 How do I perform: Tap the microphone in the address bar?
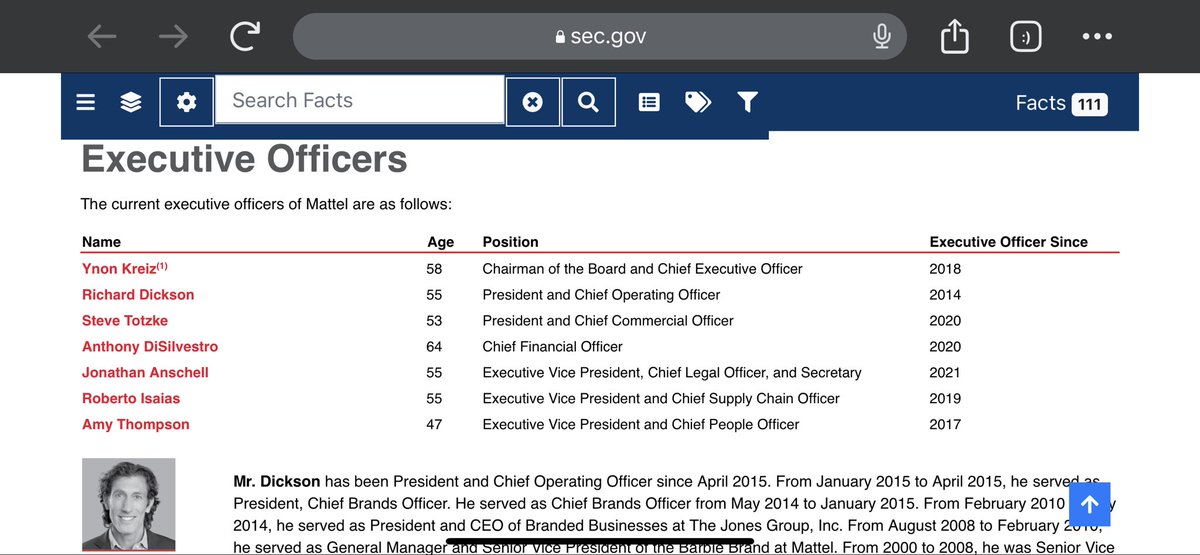point(881,37)
